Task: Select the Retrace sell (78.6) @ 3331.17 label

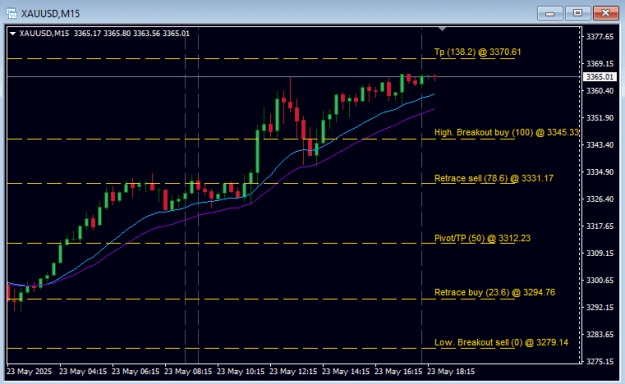Action: tap(493, 178)
